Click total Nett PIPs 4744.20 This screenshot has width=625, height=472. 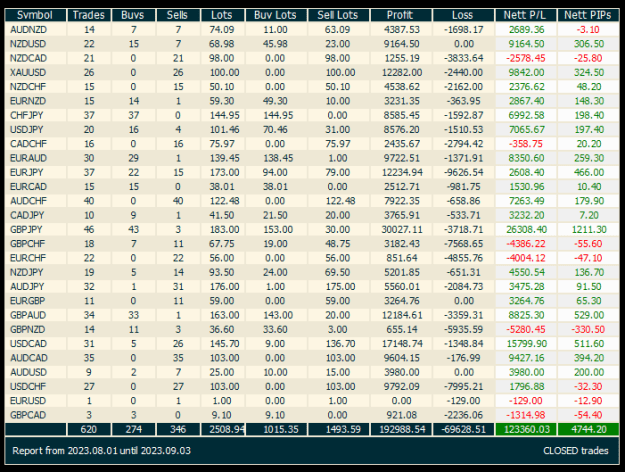tap(588, 429)
